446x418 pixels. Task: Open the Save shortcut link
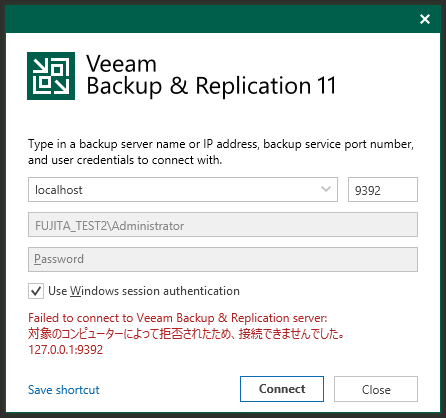64,390
